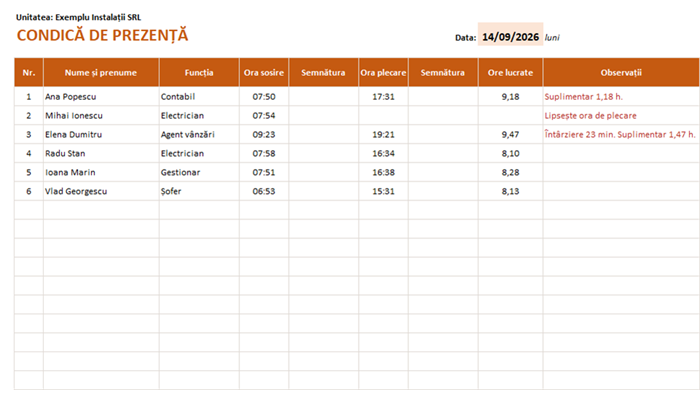This screenshot has width=700, height=400.
Task: Select worked hours value 8,10
Action: 510,153
